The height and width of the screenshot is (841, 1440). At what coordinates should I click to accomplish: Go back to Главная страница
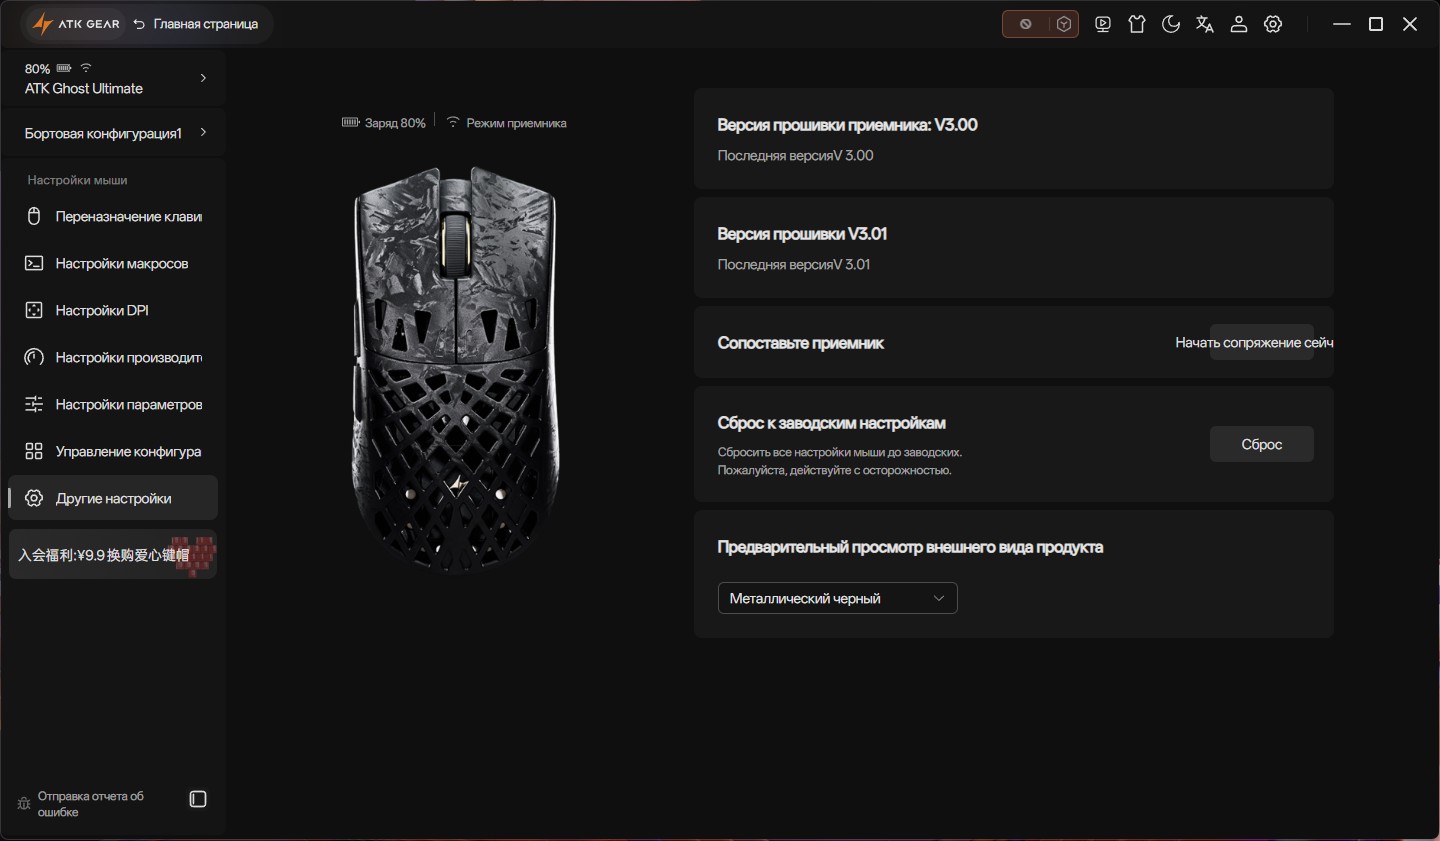(x=196, y=24)
